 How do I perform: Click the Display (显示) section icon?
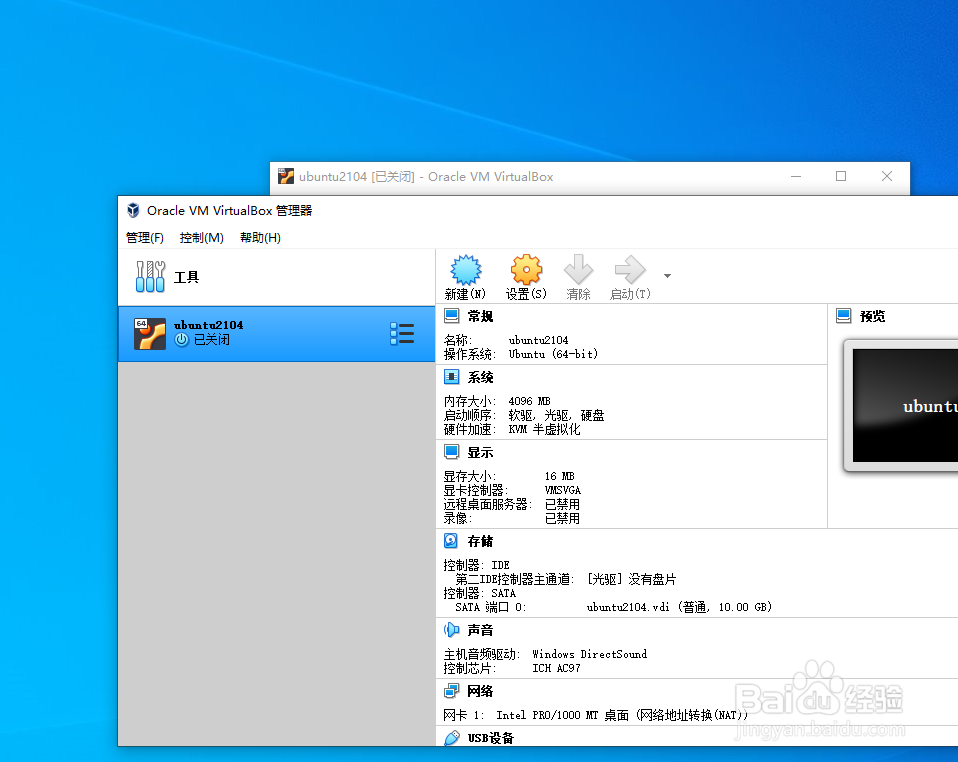point(452,452)
